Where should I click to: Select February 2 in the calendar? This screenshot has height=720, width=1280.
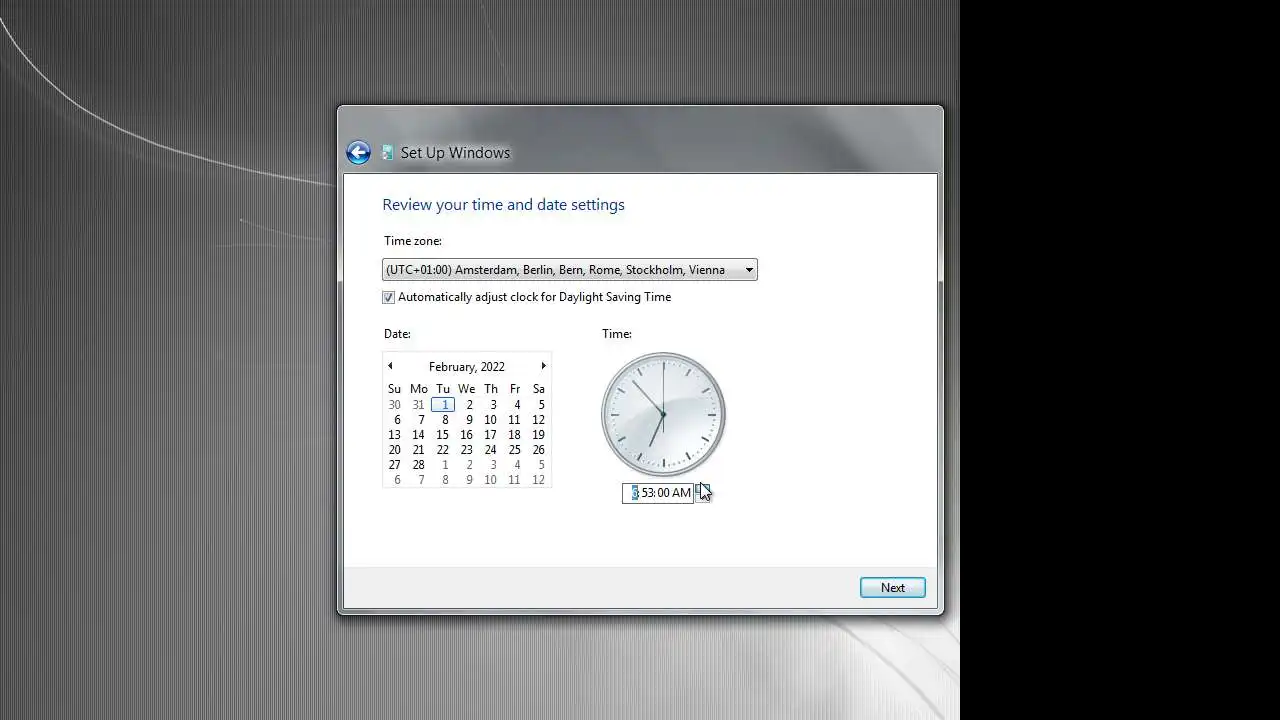pos(467,405)
